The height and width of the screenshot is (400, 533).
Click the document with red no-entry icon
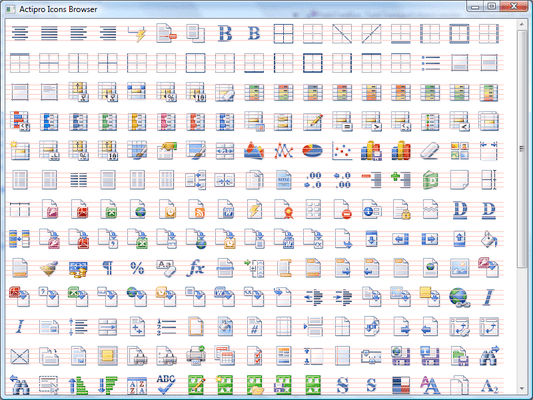pyautogui.click(x=343, y=209)
